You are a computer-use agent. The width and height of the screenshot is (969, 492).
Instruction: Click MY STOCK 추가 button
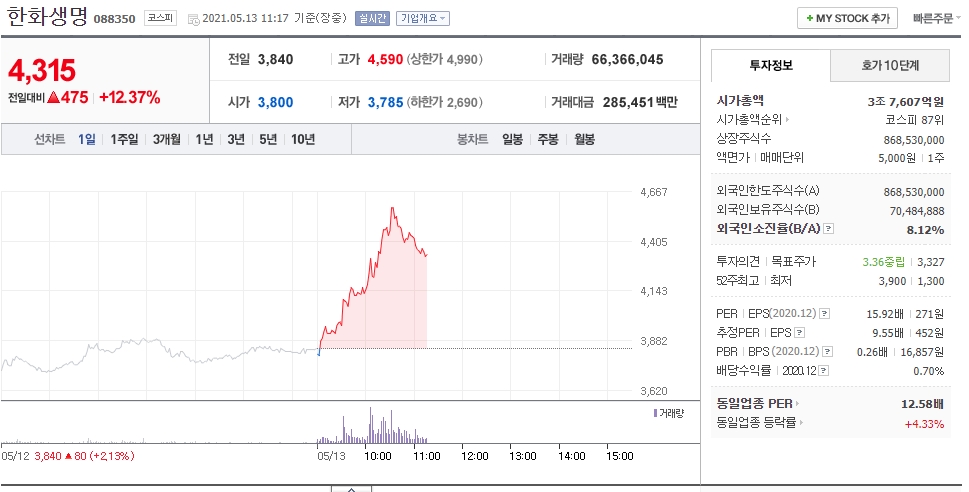[x=847, y=19]
